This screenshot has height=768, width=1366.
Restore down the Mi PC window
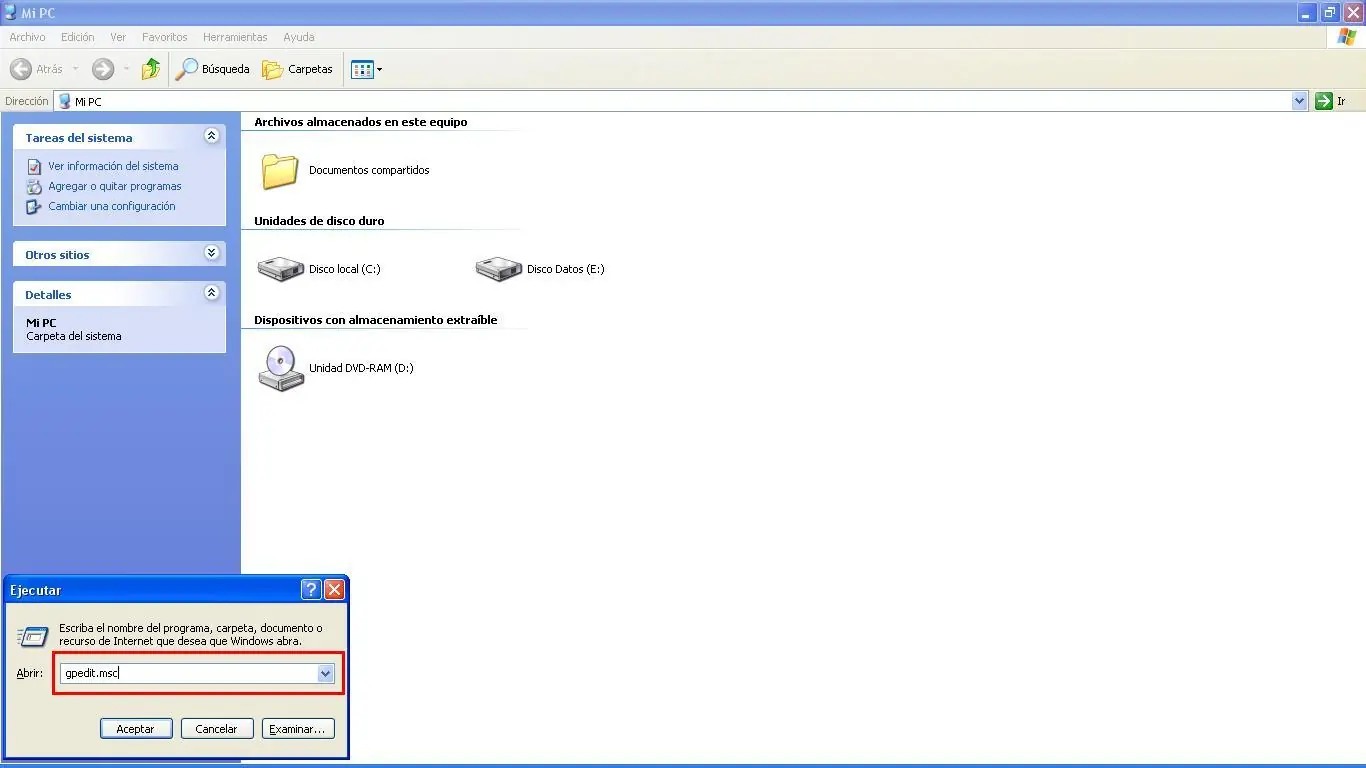point(1330,13)
